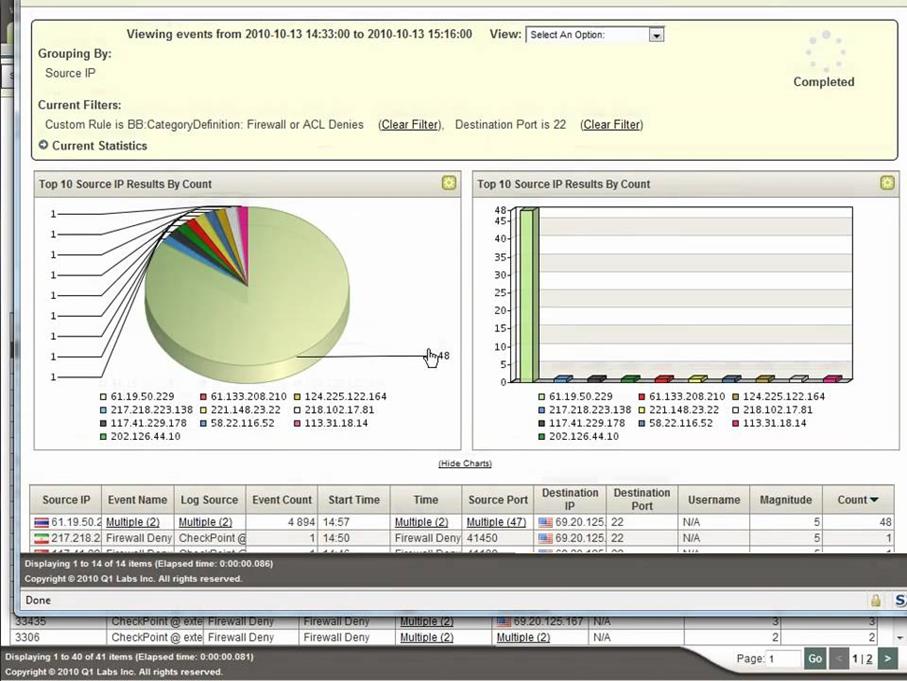Click 61.19.50.2 source IP cell

click(66, 522)
